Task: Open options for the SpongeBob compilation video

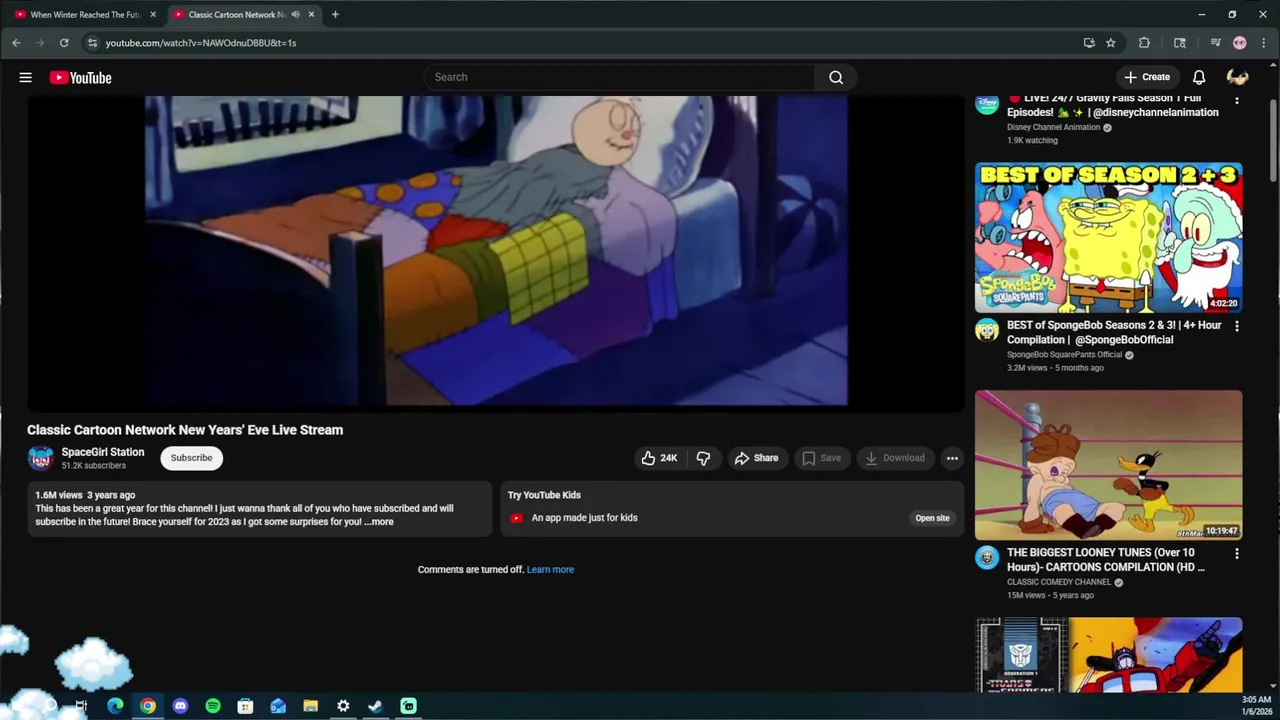Action: 1237,326
